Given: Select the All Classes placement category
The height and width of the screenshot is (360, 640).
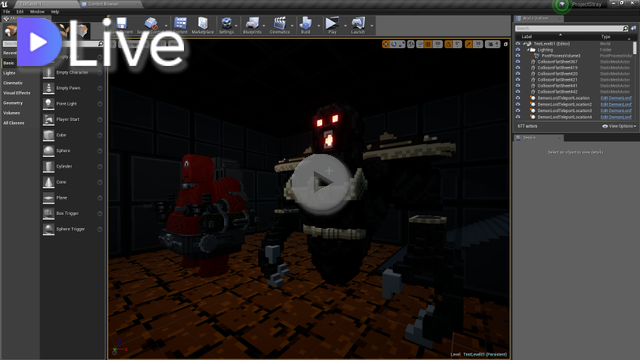Looking at the screenshot, I should (x=14, y=123).
